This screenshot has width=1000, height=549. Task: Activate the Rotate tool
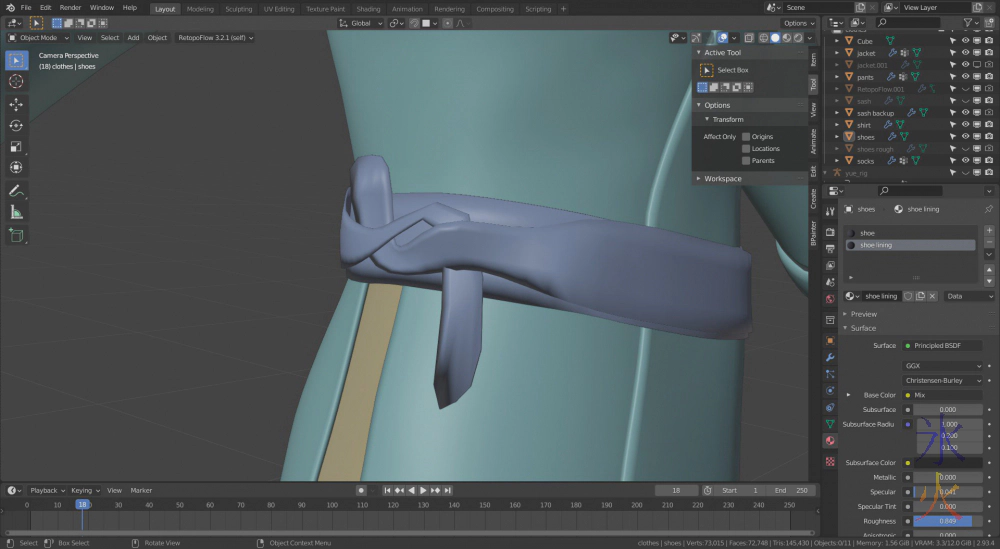pos(16,125)
